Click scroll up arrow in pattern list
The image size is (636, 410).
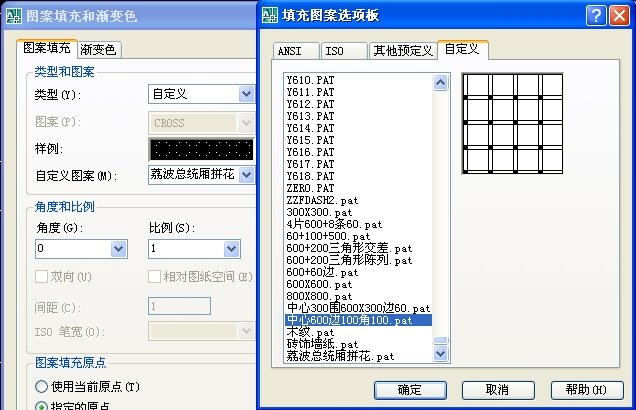(440, 83)
